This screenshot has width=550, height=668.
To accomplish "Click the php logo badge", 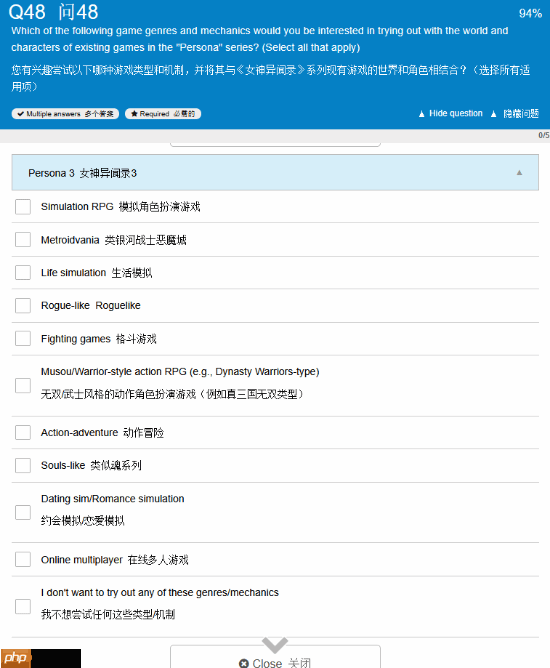I will coord(16,658).
